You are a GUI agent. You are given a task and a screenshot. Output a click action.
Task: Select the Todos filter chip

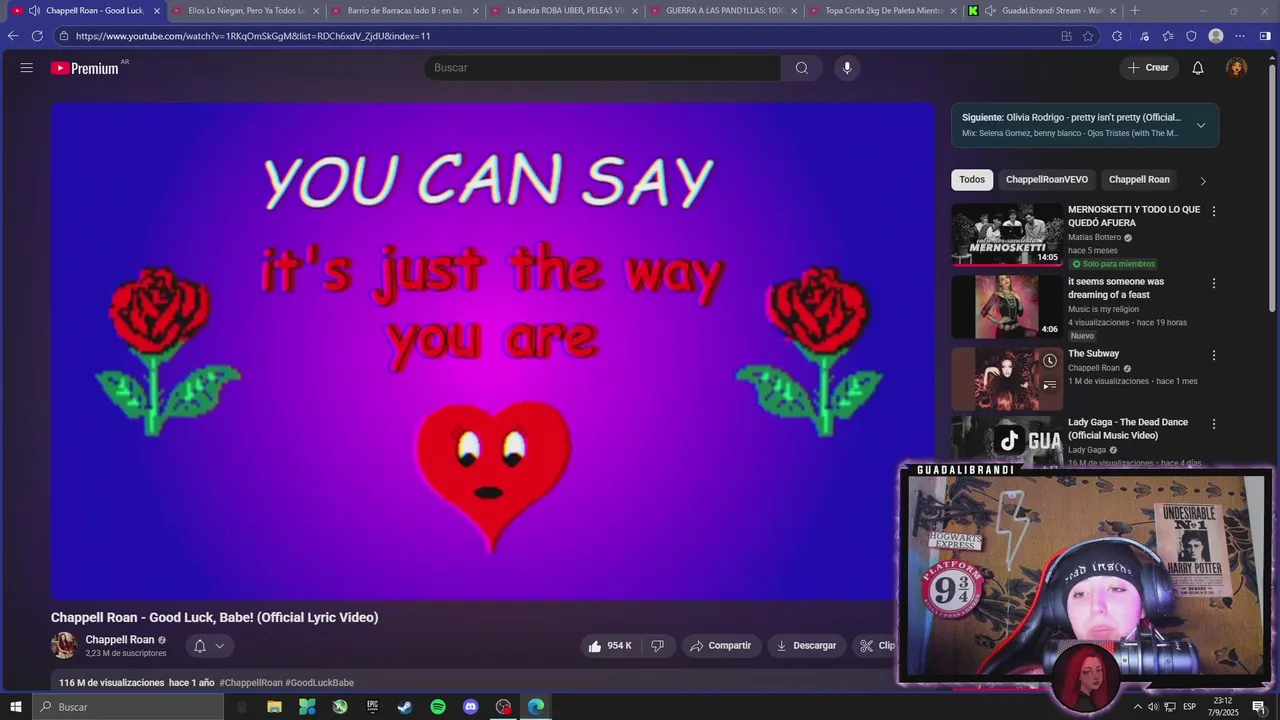pyautogui.click(x=972, y=180)
